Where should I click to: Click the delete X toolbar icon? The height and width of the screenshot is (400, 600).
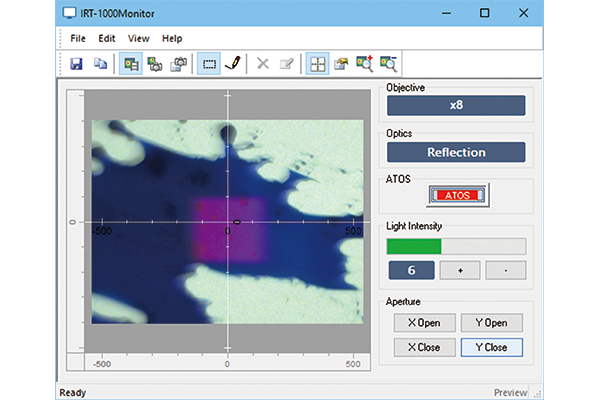(x=263, y=63)
